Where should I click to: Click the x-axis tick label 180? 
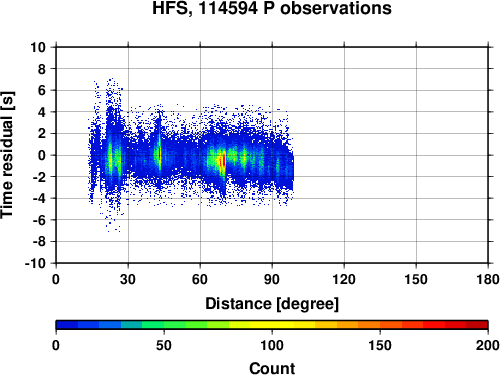pos(488,279)
